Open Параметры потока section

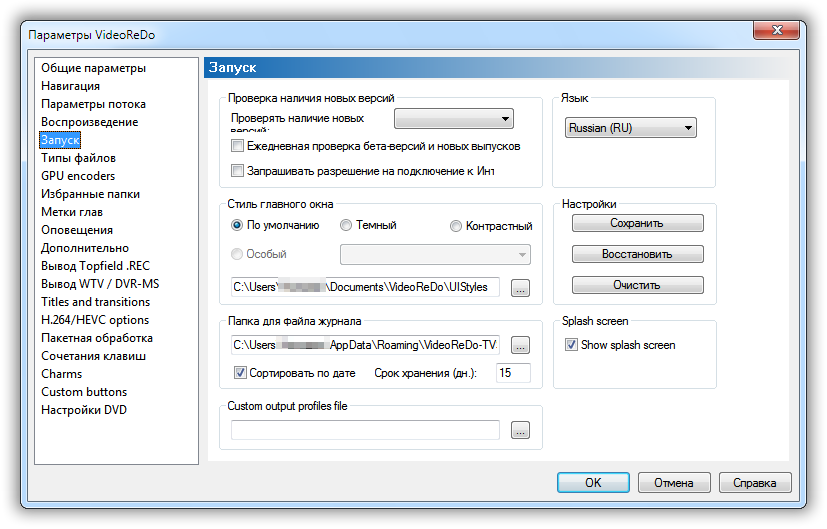(x=93, y=104)
